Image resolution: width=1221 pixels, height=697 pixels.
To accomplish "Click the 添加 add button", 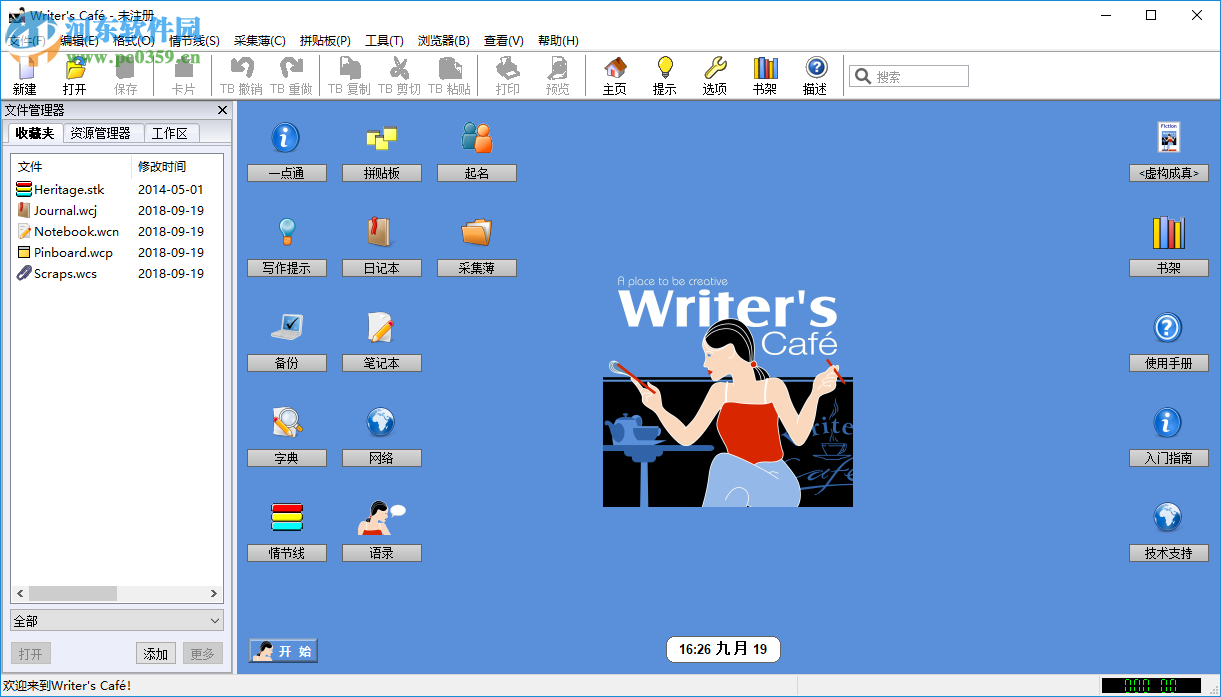I will (x=155, y=653).
